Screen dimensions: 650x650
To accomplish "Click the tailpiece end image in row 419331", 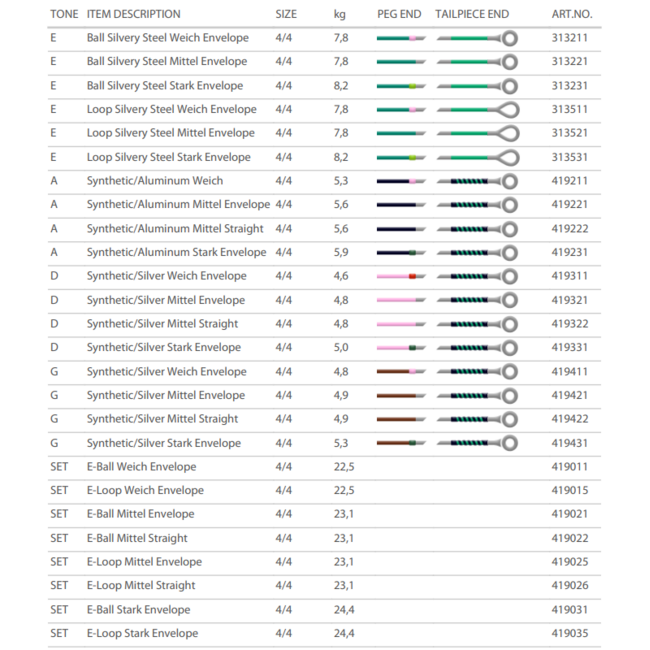I will [477, 348].
